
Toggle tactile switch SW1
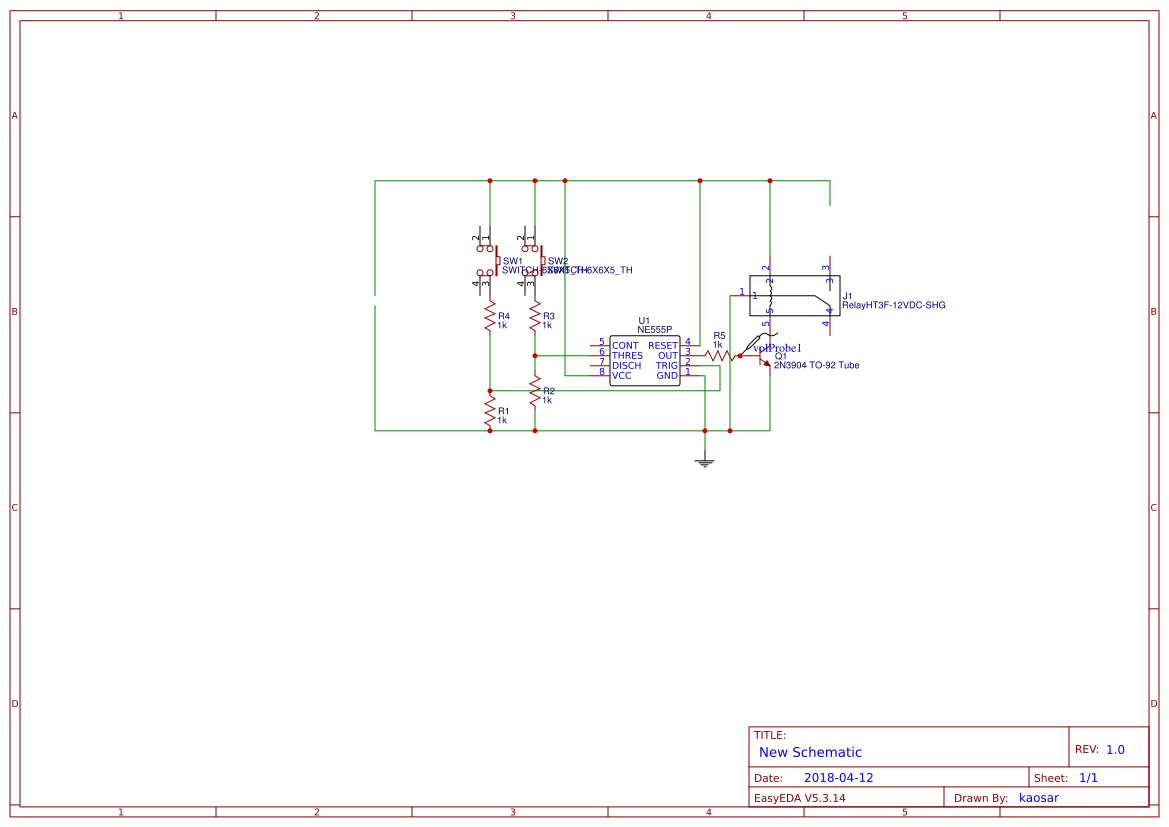pyautogui.click(x=489, y=258)
